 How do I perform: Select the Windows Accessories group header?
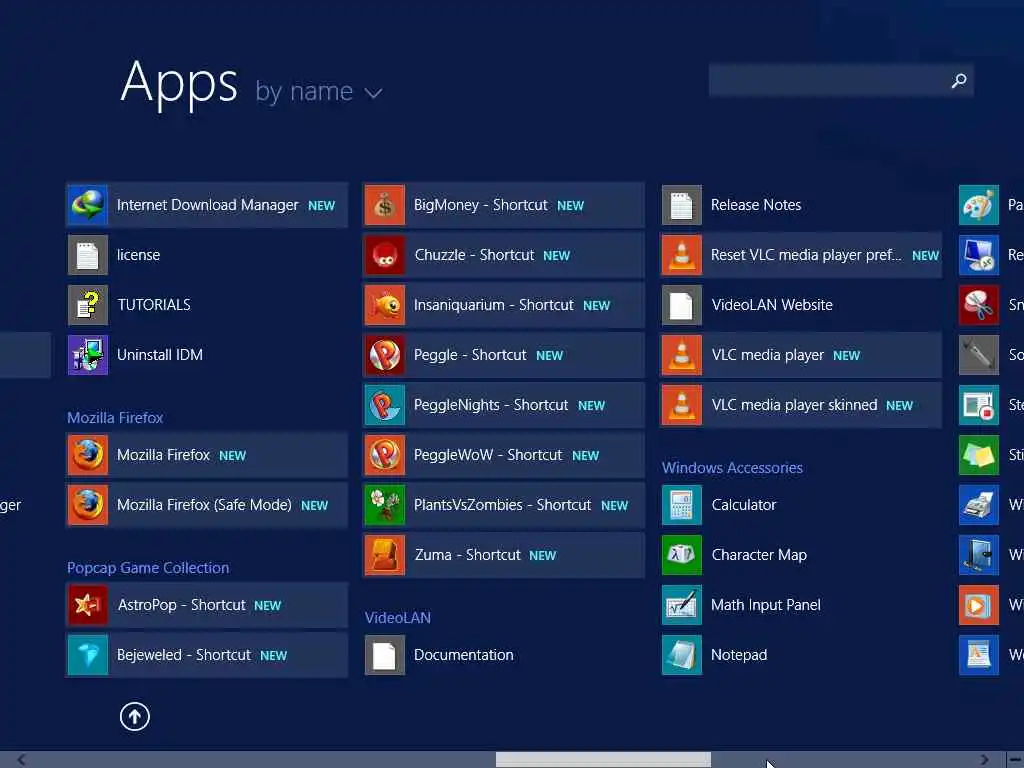(732, 468)
